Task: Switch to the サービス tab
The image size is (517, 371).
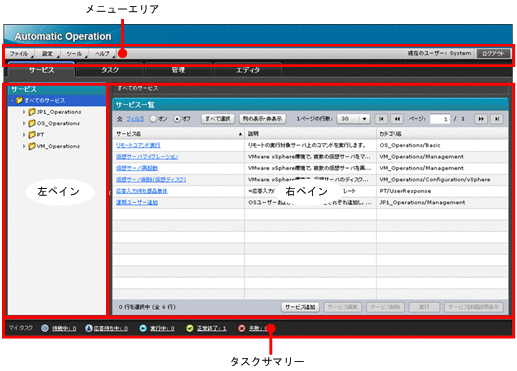Action: tap(41, 70)
